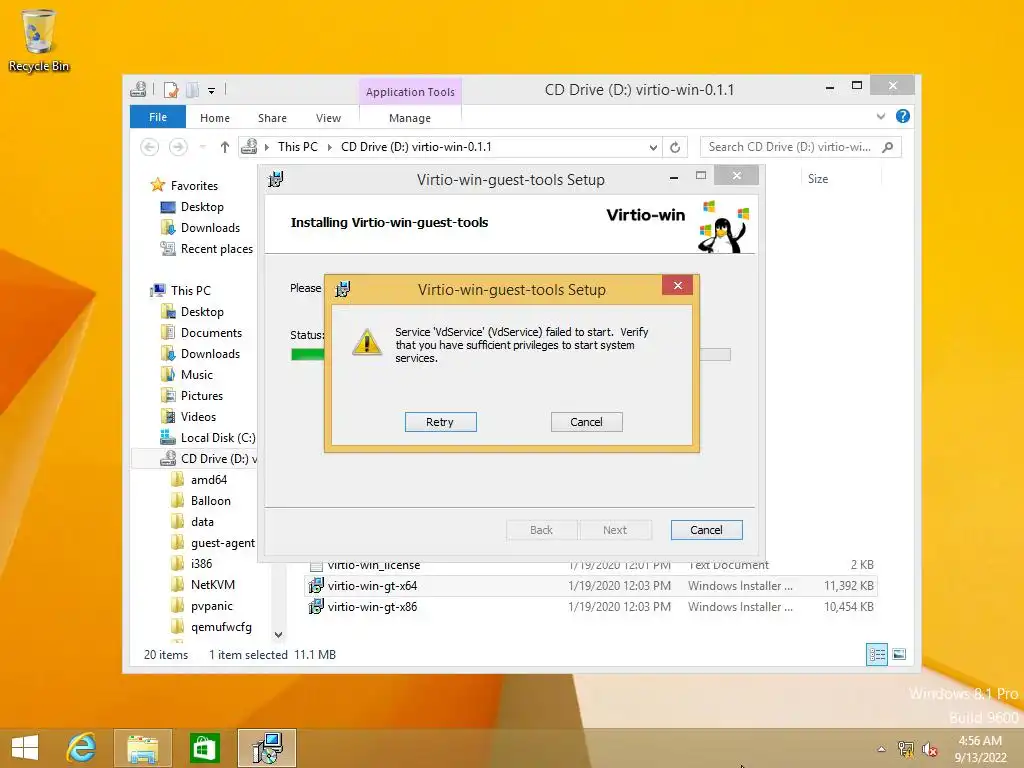Image resolution: width=1024 pixels, height=768 pixels.
Task: Open the i386 folder in tree
Action: 201,564
